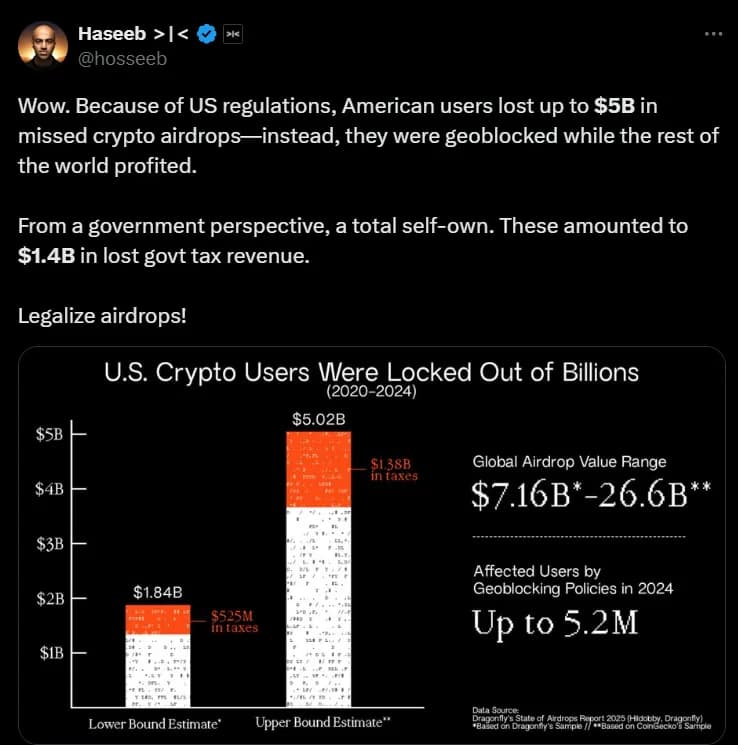Click the chart title "U.S. Crypto Users Were Locked Out of Billions"

point(371,372)
